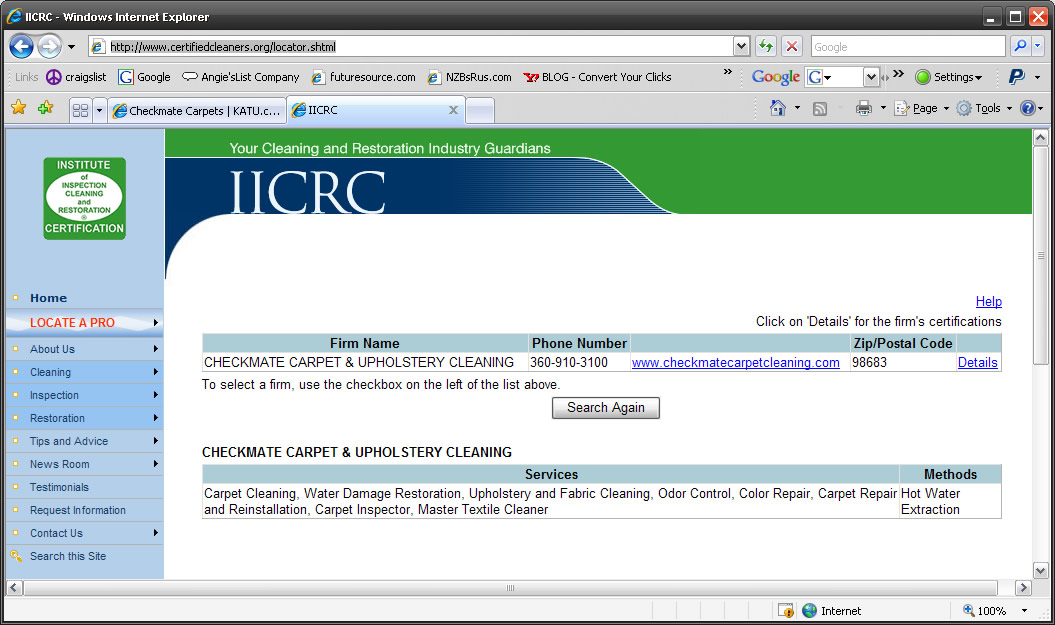The width and height of the screenshot is (1055, 625).
Task: Click the green Refresh page icon
Action: pos(765,46)
